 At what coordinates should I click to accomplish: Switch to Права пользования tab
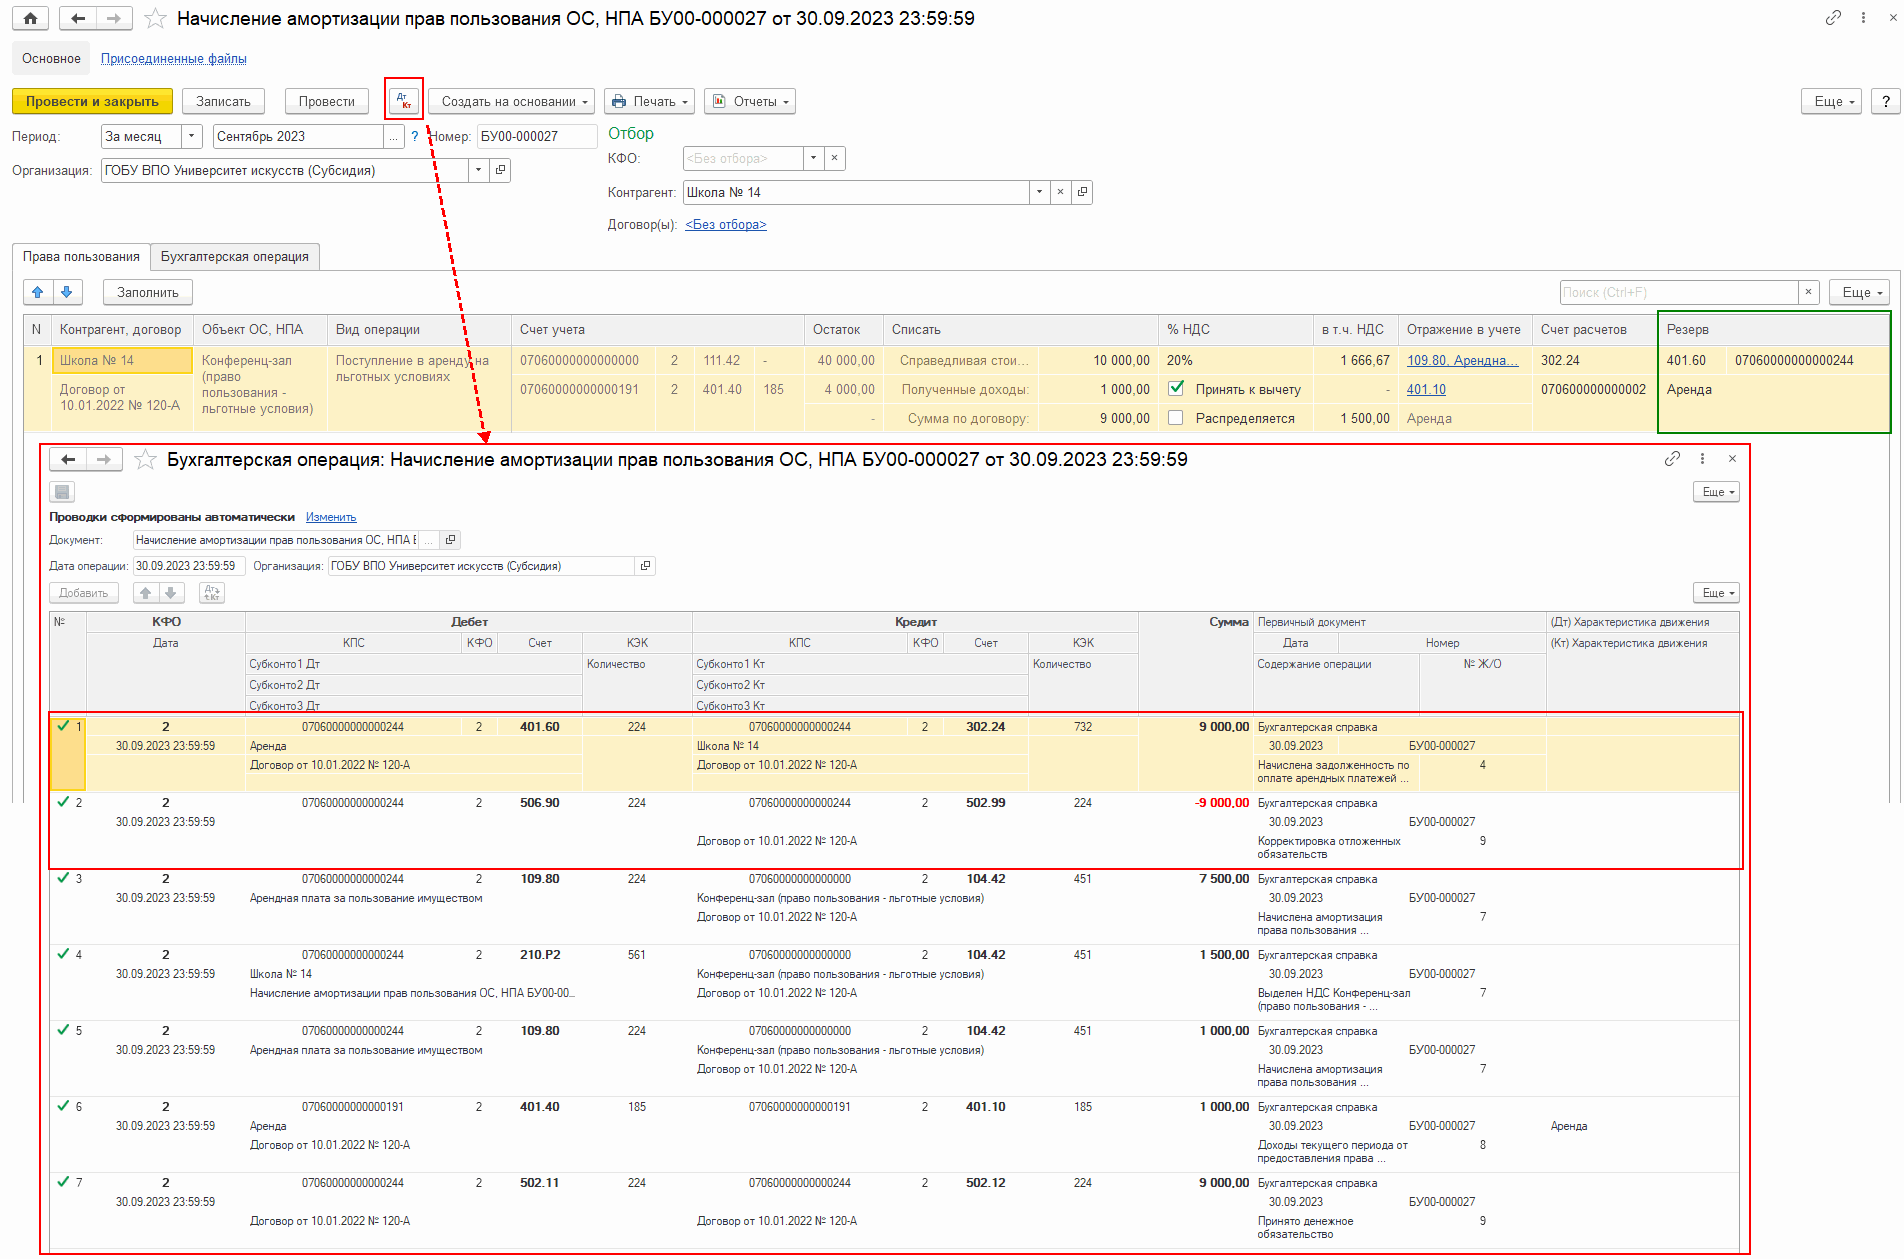coord(81,257)
